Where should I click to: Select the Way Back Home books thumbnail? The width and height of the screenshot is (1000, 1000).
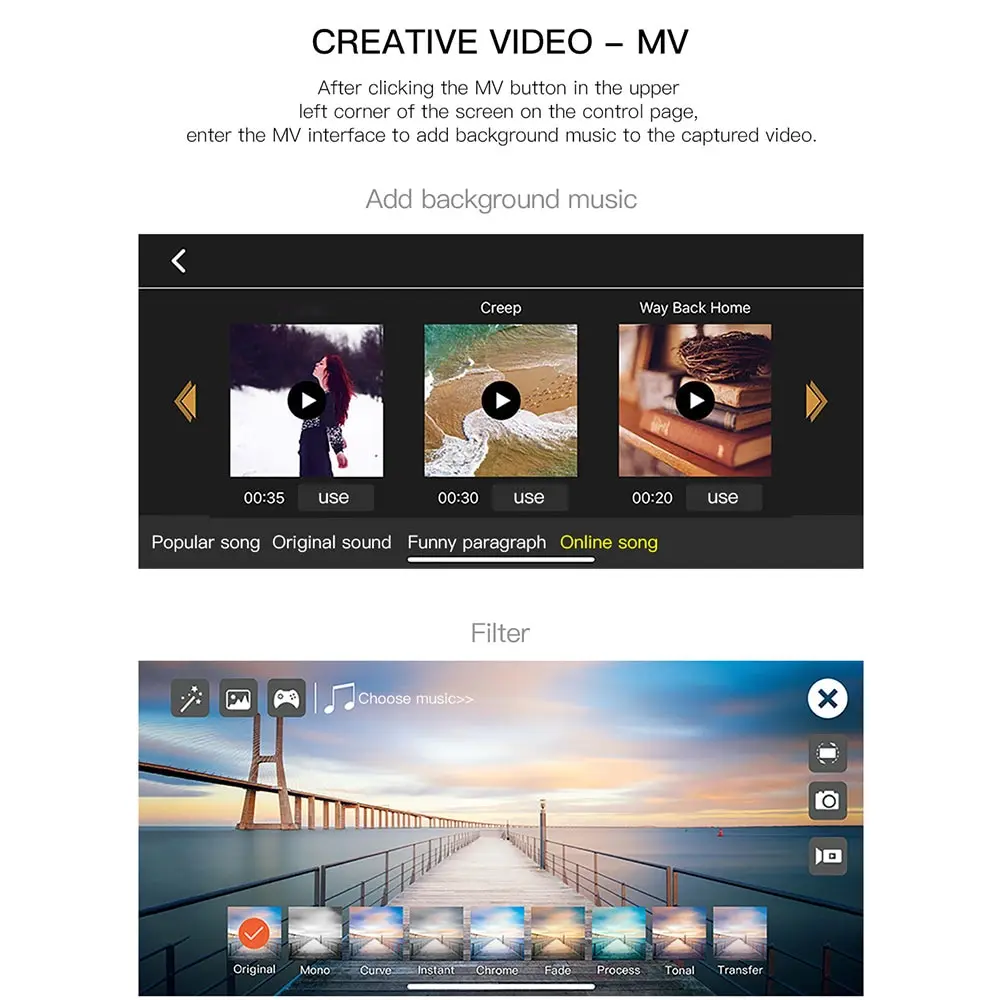pos(695,401)
